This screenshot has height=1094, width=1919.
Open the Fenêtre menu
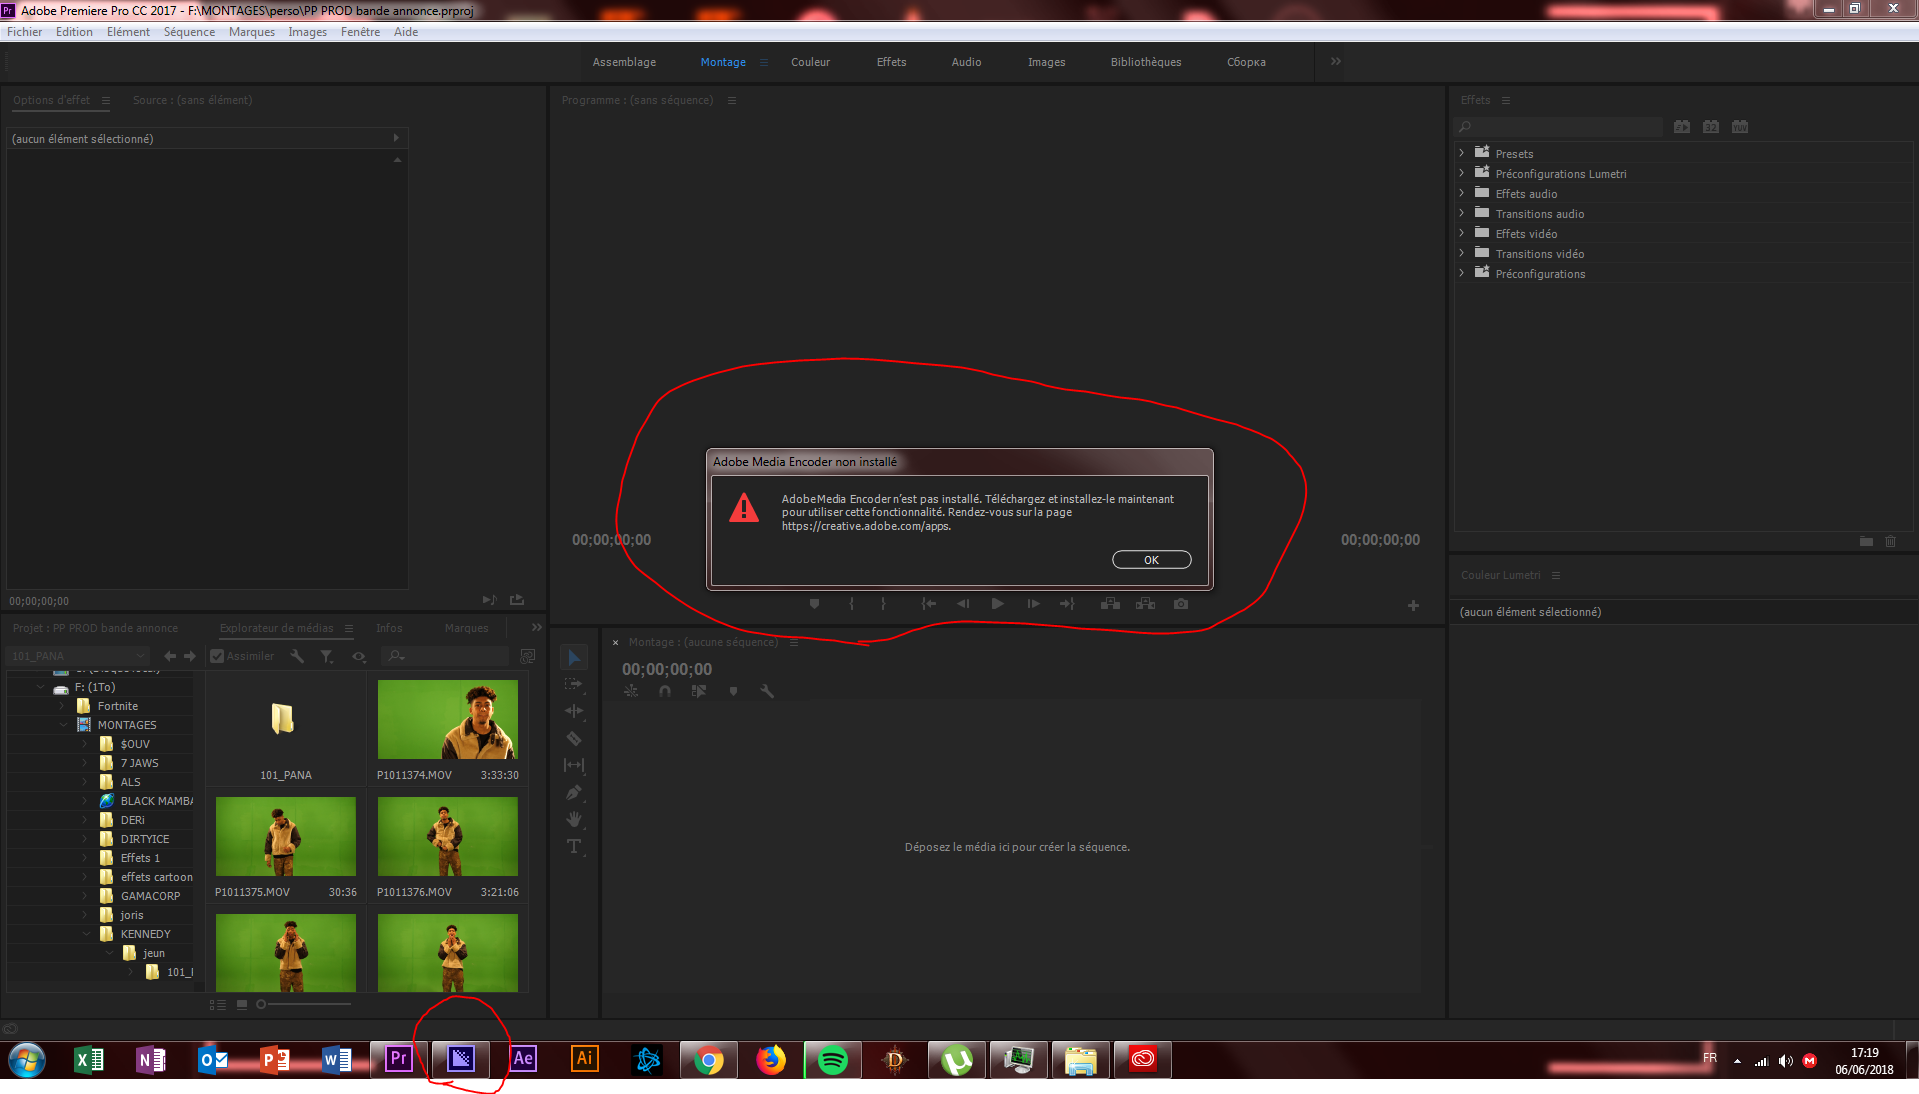coord(360,32)
